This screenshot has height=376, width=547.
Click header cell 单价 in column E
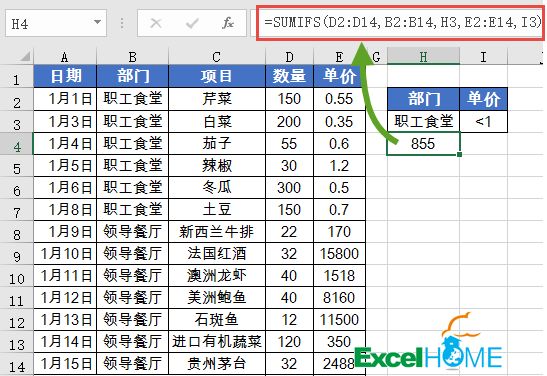point(339,76)
